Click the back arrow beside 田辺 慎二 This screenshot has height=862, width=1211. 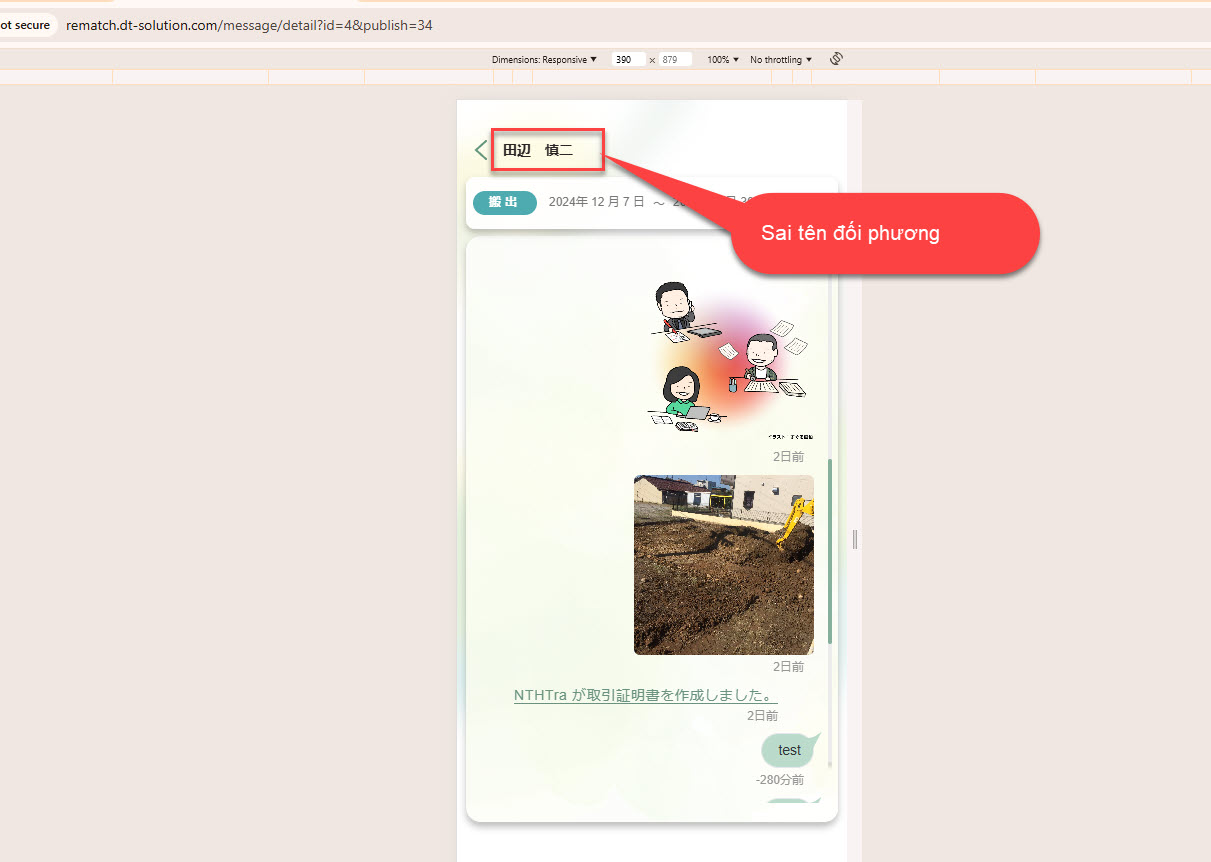coord(481,150)
